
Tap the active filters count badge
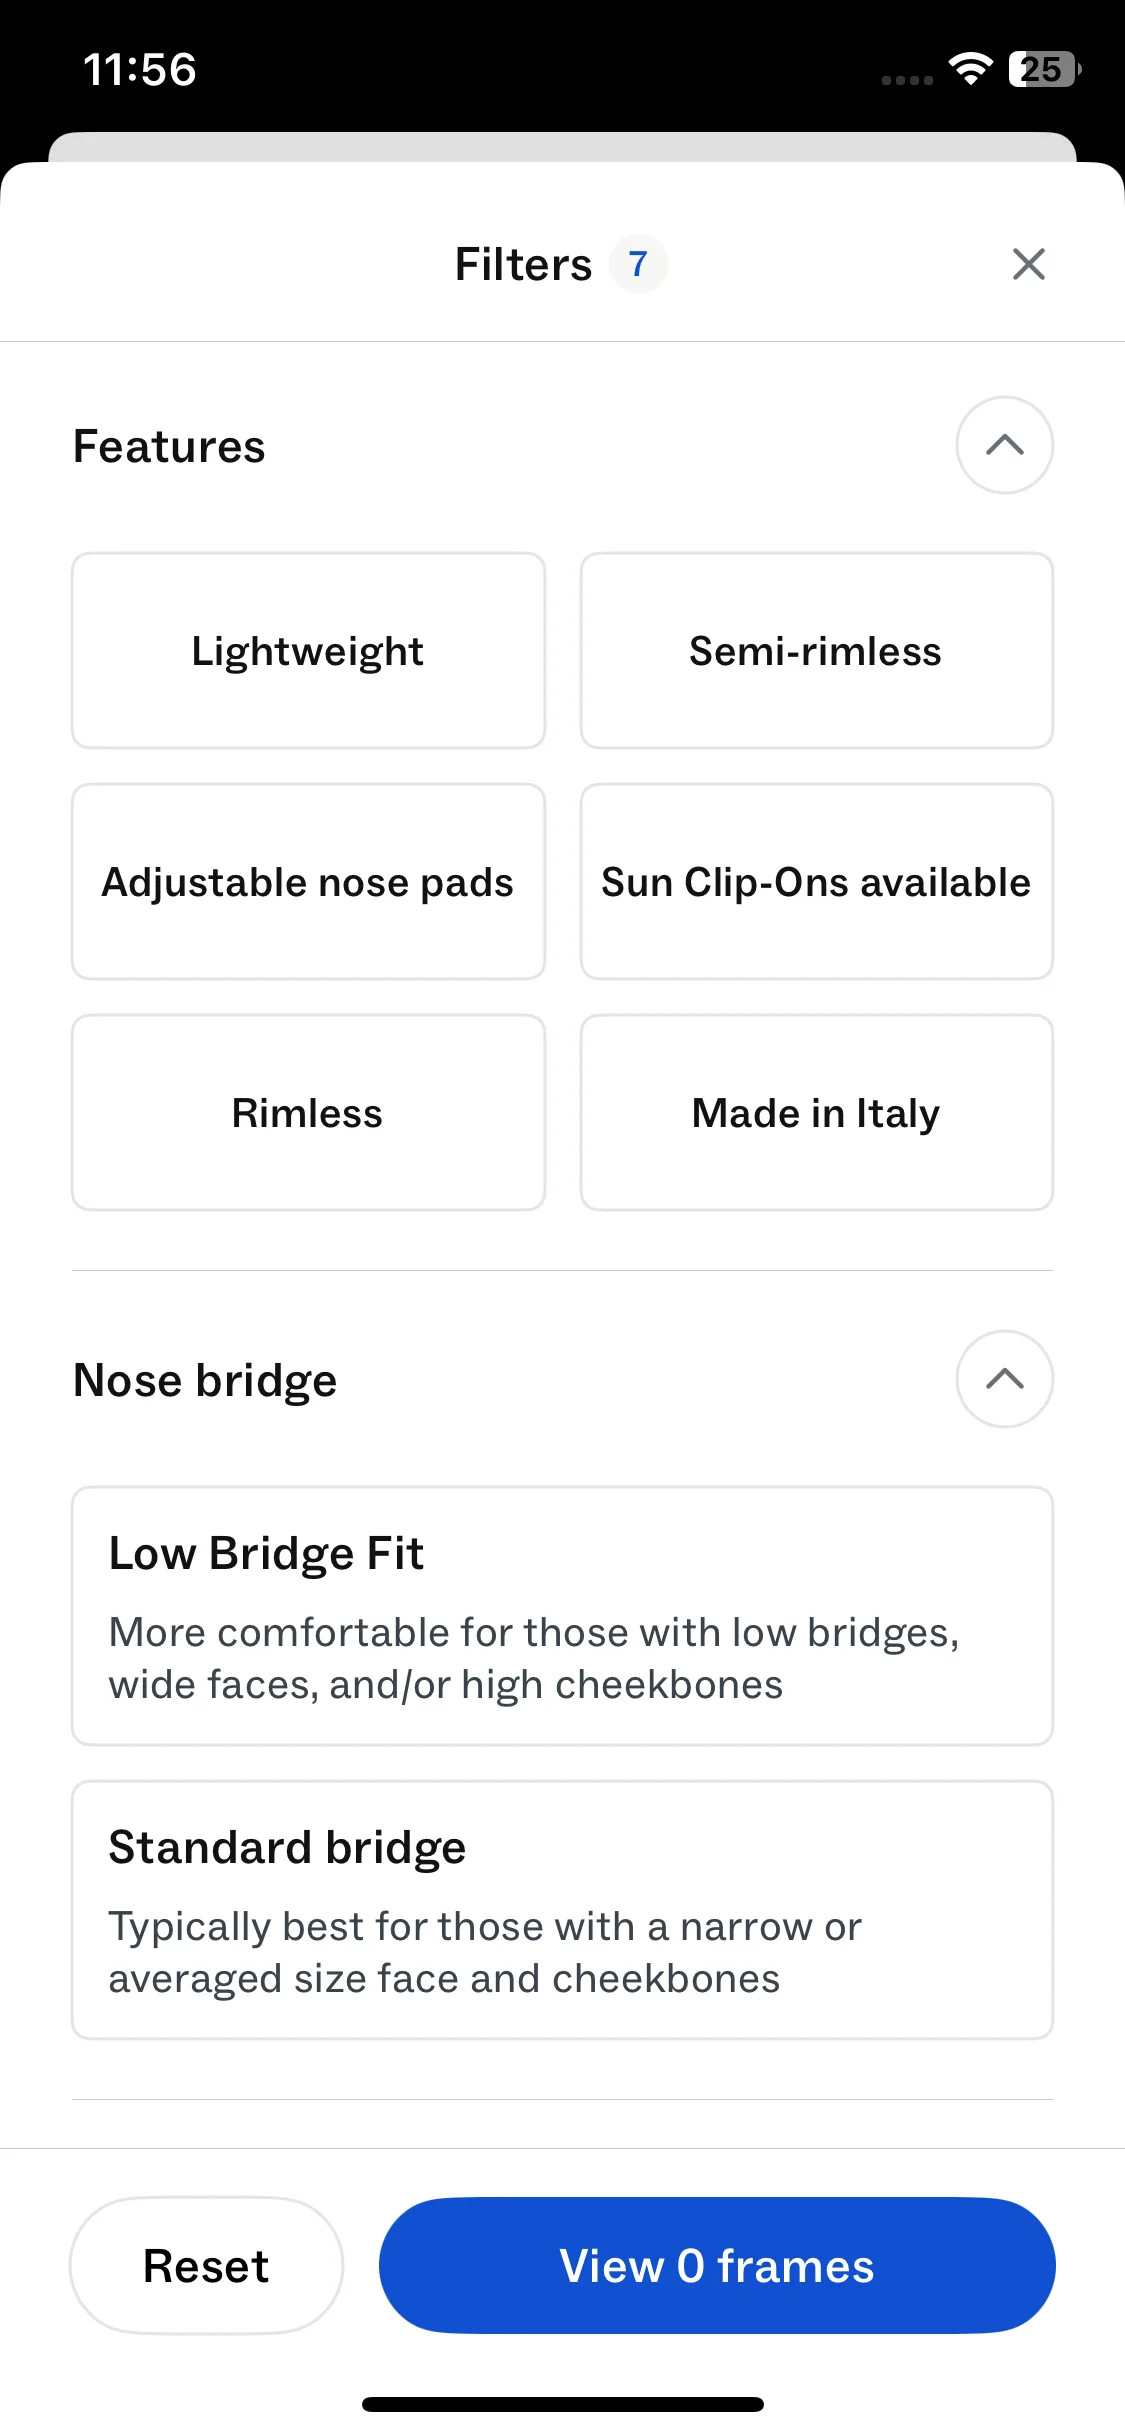pos(638,265)
